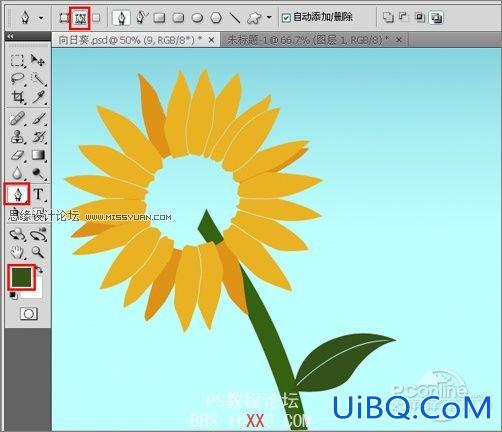Select Fill Pixels mode in options bar
This screenshot has width=502, height=432.
tap(96, 18)
